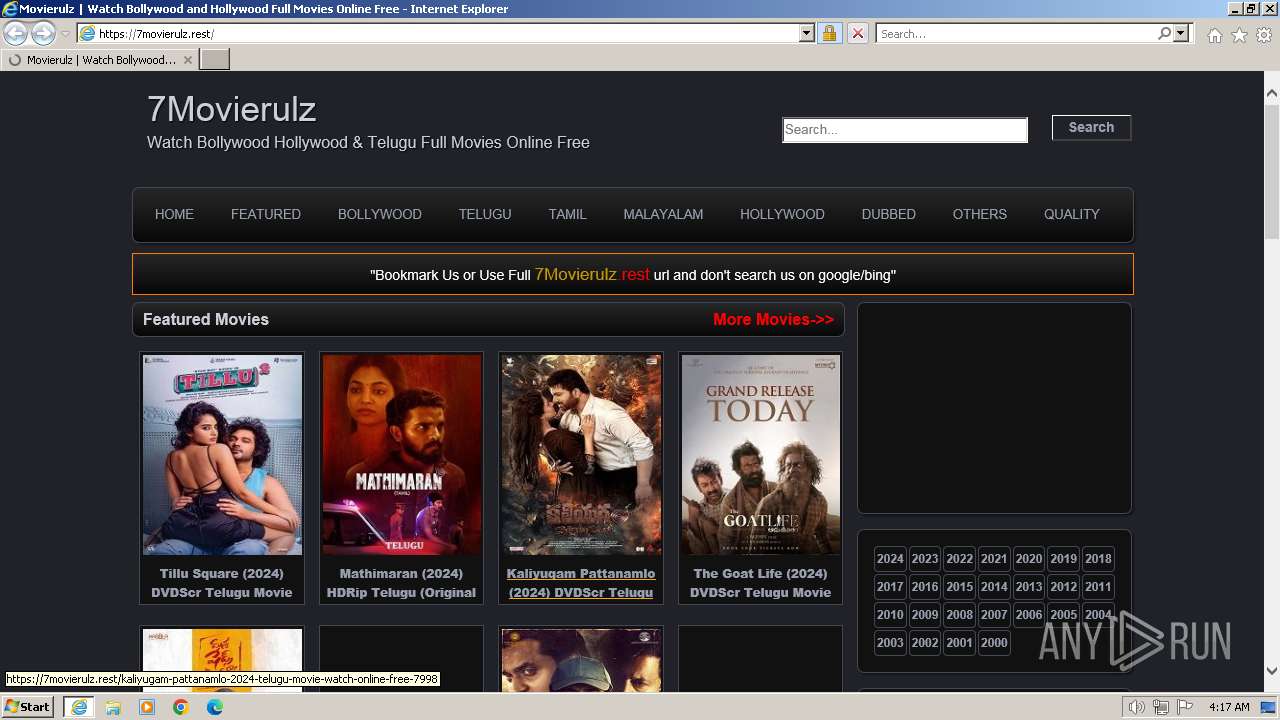Open a new blank tab
This screenshot has width=1280, height=720.
coord(215,60)
